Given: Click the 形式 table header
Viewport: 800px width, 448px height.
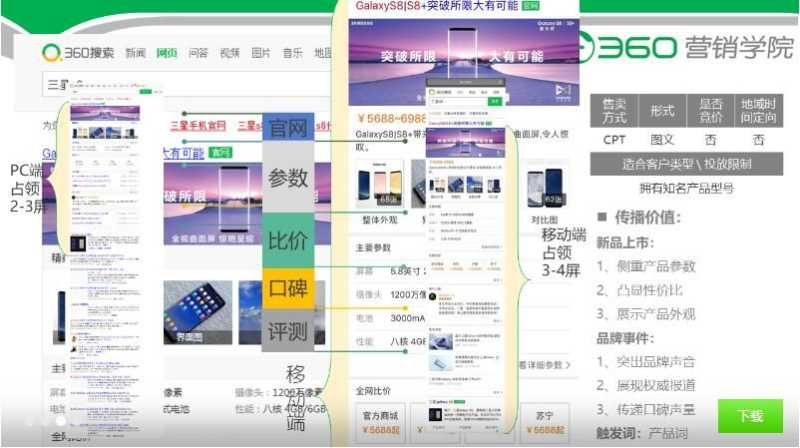Looking at the screenshot, I should coord(662,111).
